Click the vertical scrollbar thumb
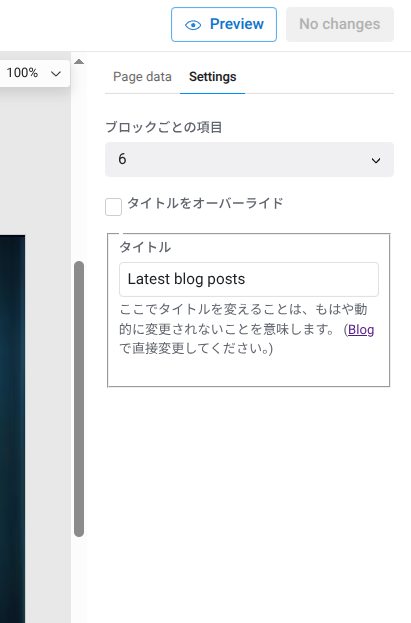This screenshot has width=411, height=623. point(79,399)
